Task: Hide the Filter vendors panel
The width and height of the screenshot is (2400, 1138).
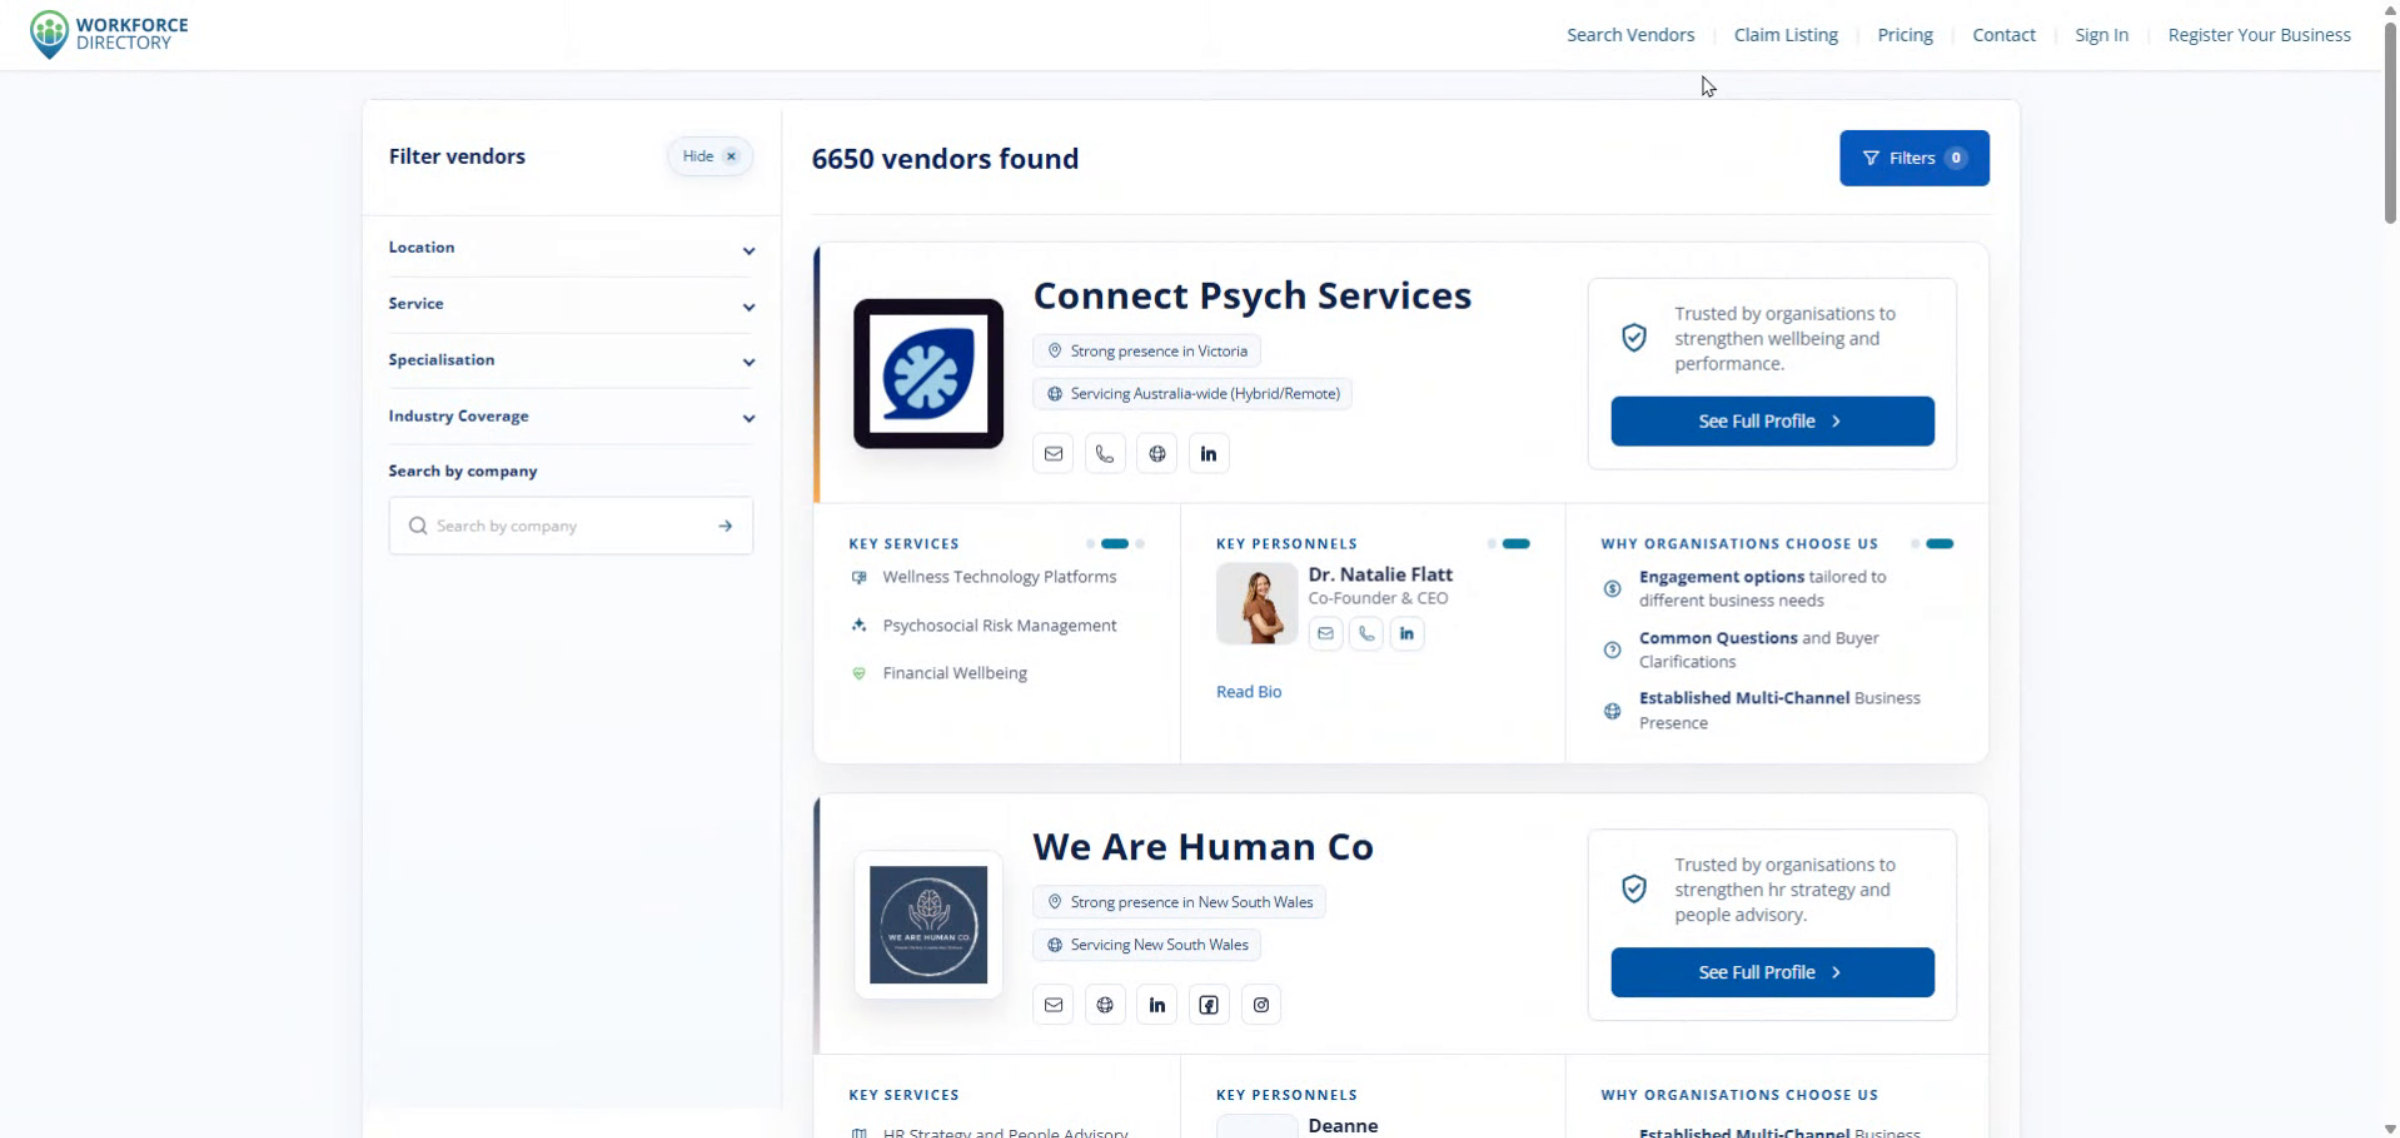Action: (x=710, y=156)
